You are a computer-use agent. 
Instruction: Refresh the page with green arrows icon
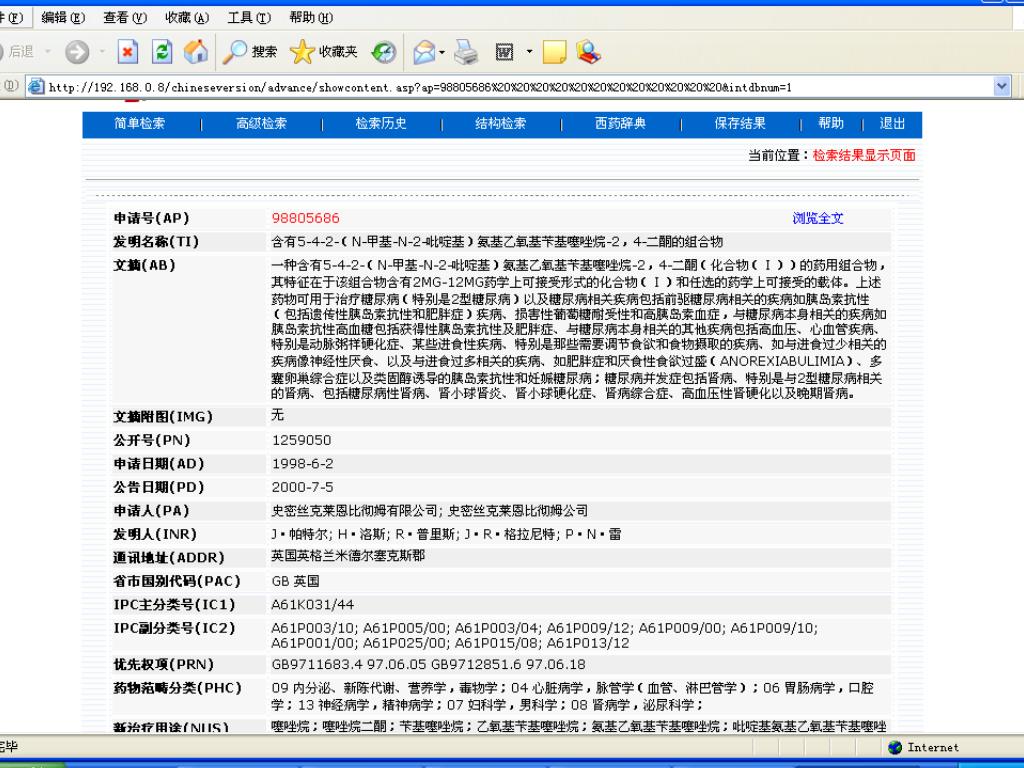coord(161,52)
